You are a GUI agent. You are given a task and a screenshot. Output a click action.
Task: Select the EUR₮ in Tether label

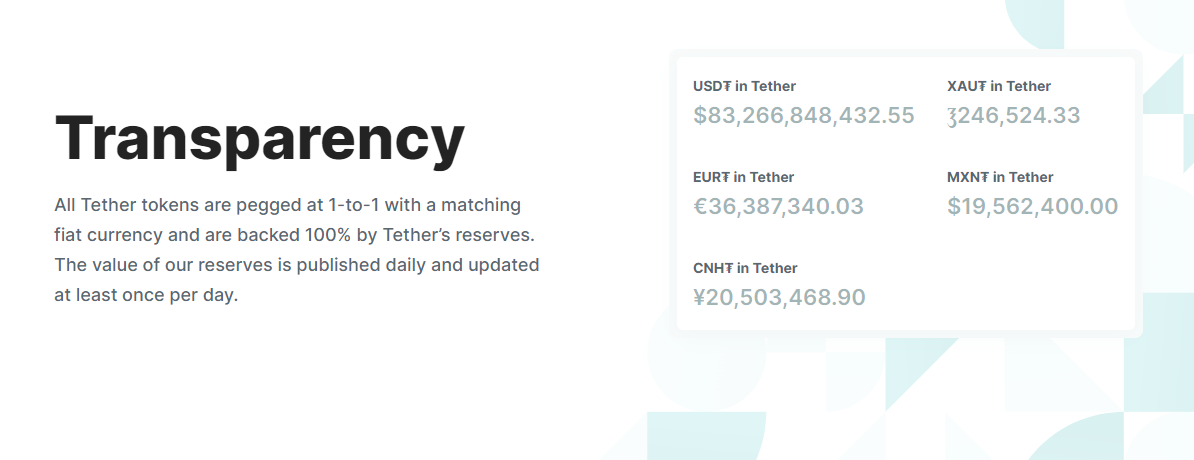[743, 177]
